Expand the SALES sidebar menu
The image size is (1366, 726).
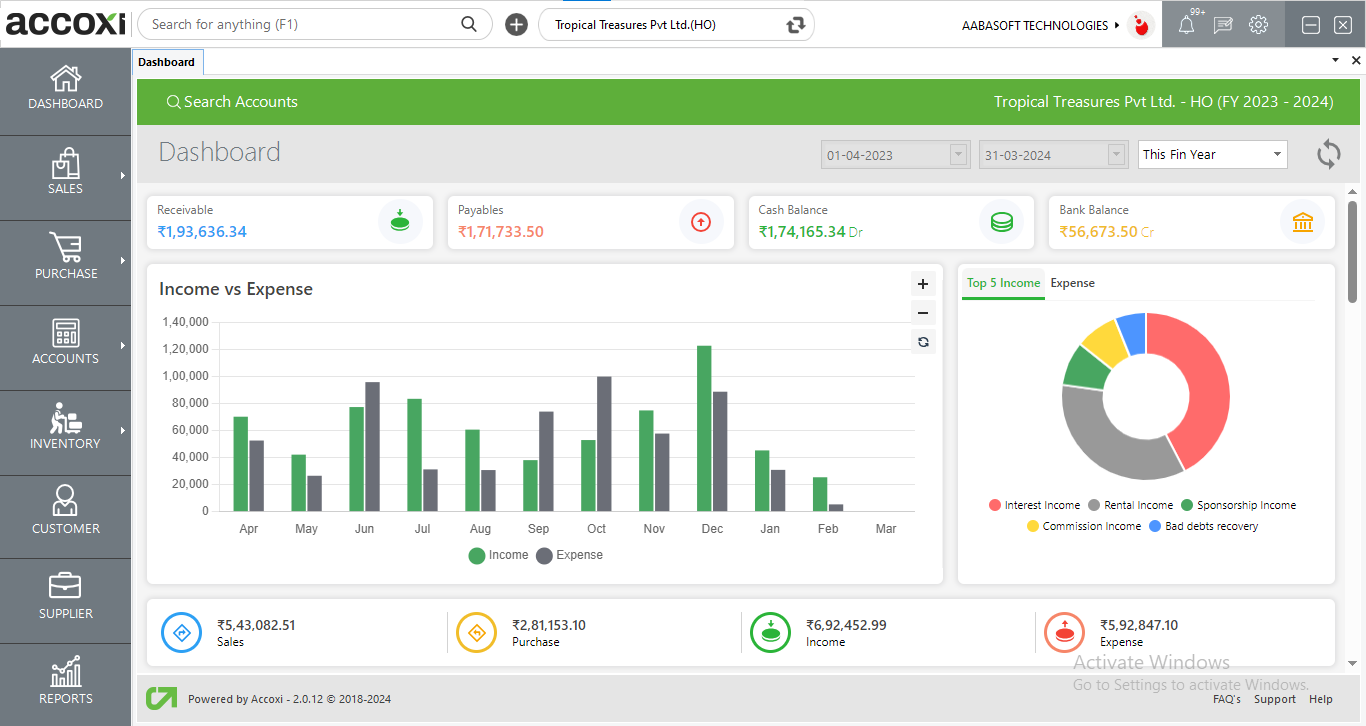(x=65, y=177)
